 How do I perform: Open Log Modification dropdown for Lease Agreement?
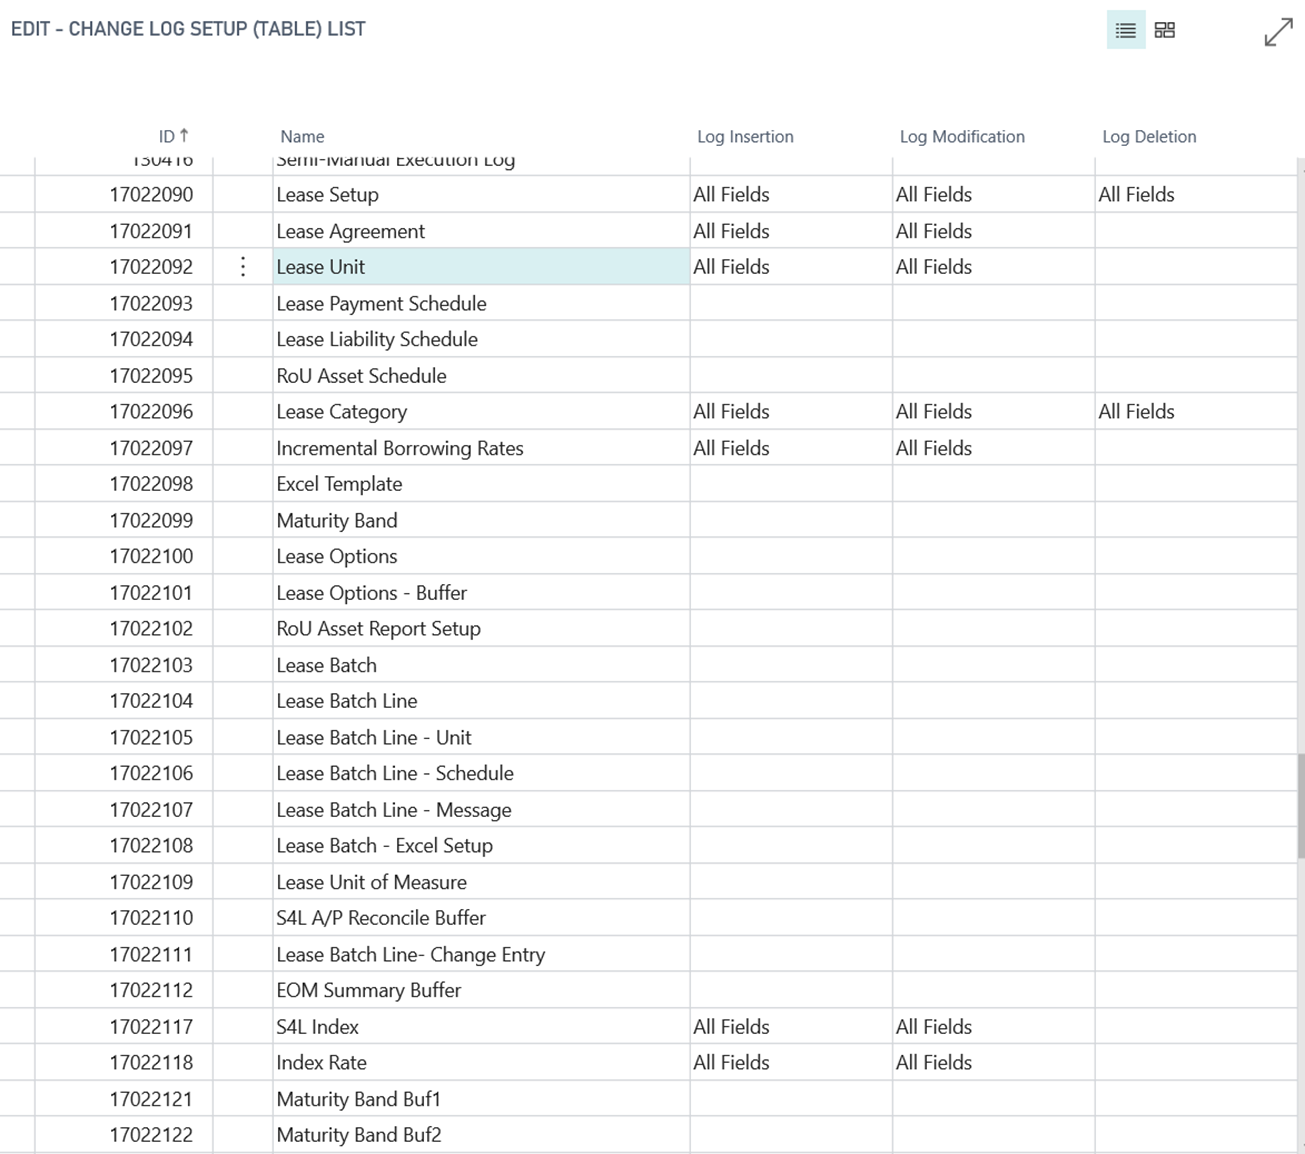[994, 231]
